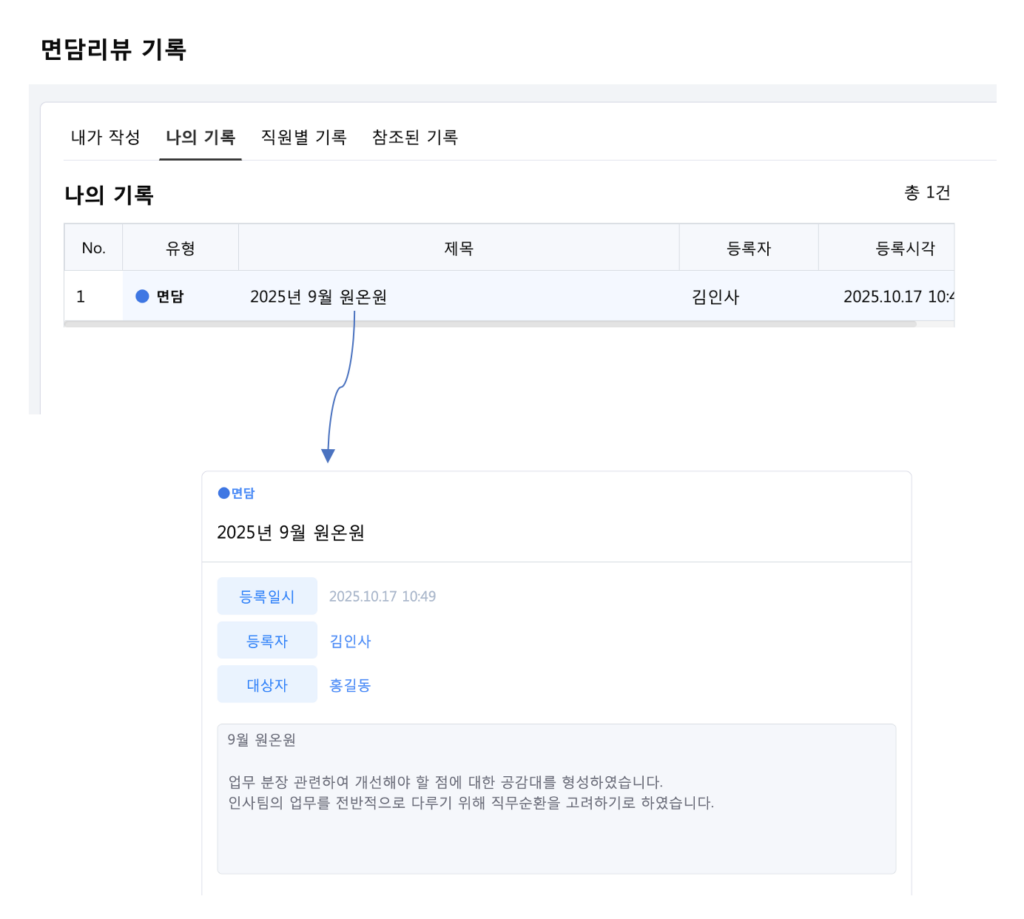Open the 내가 작성 tab
Screen dimensions: 1024x919
[105, 138]
